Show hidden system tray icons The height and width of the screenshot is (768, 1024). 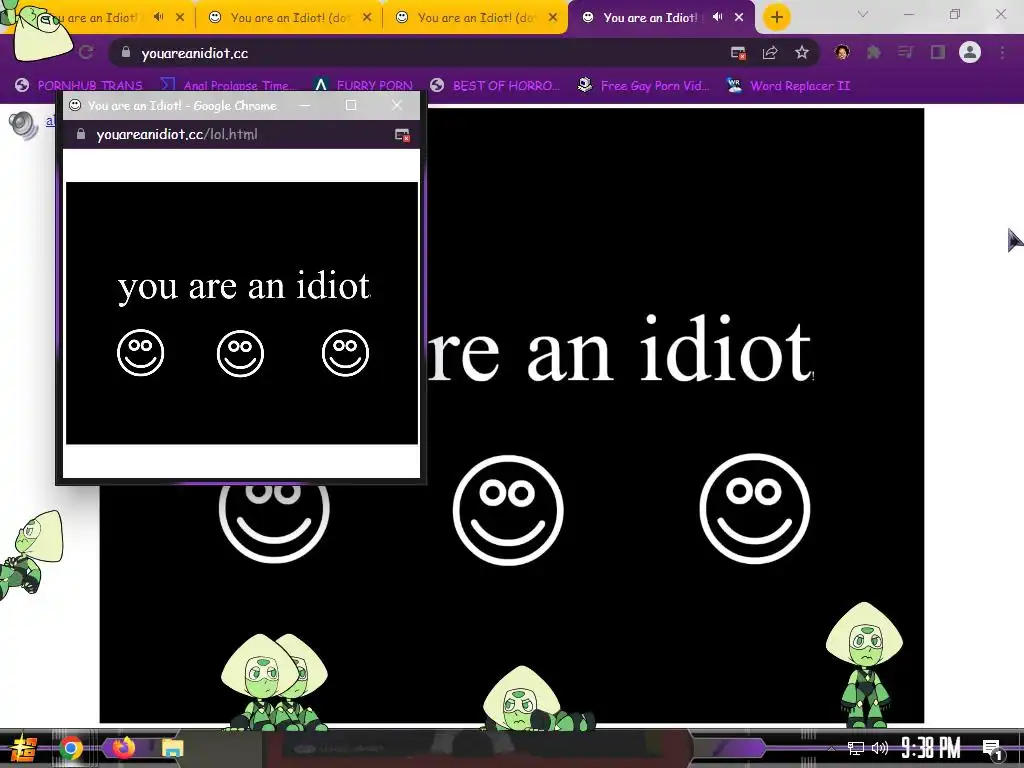831,748
